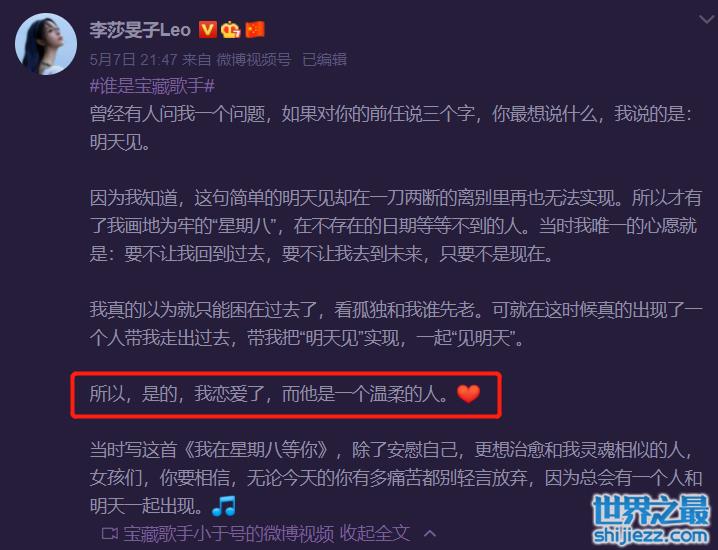Click the orange V verified badge

207,30
